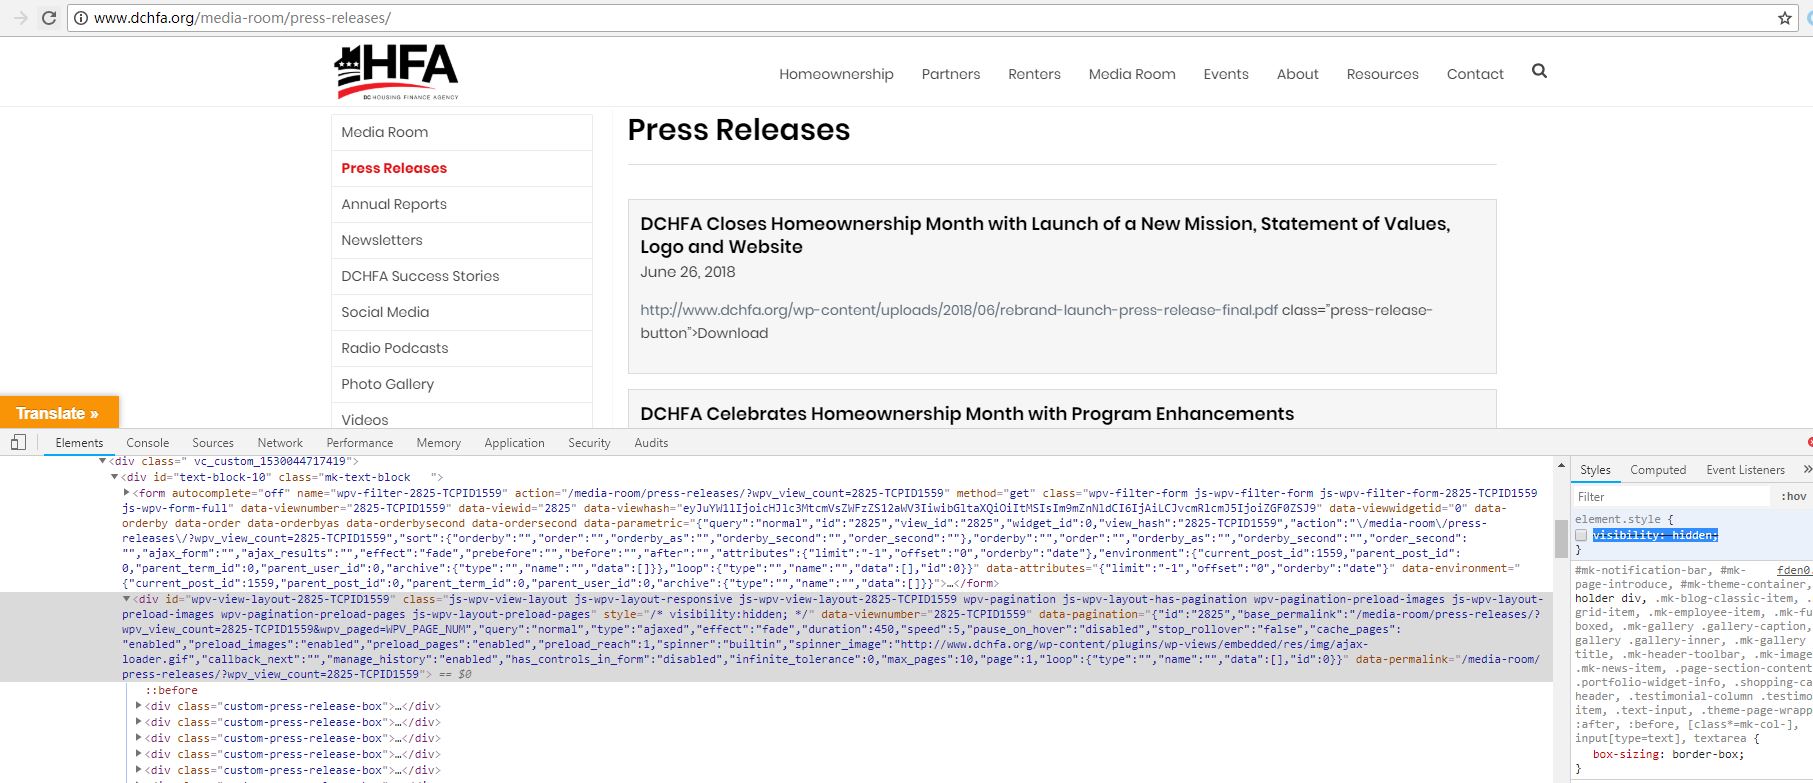Click the site search magnifier icon
The width and height of the screenshot is (1813, 783).
point(1539,71)
